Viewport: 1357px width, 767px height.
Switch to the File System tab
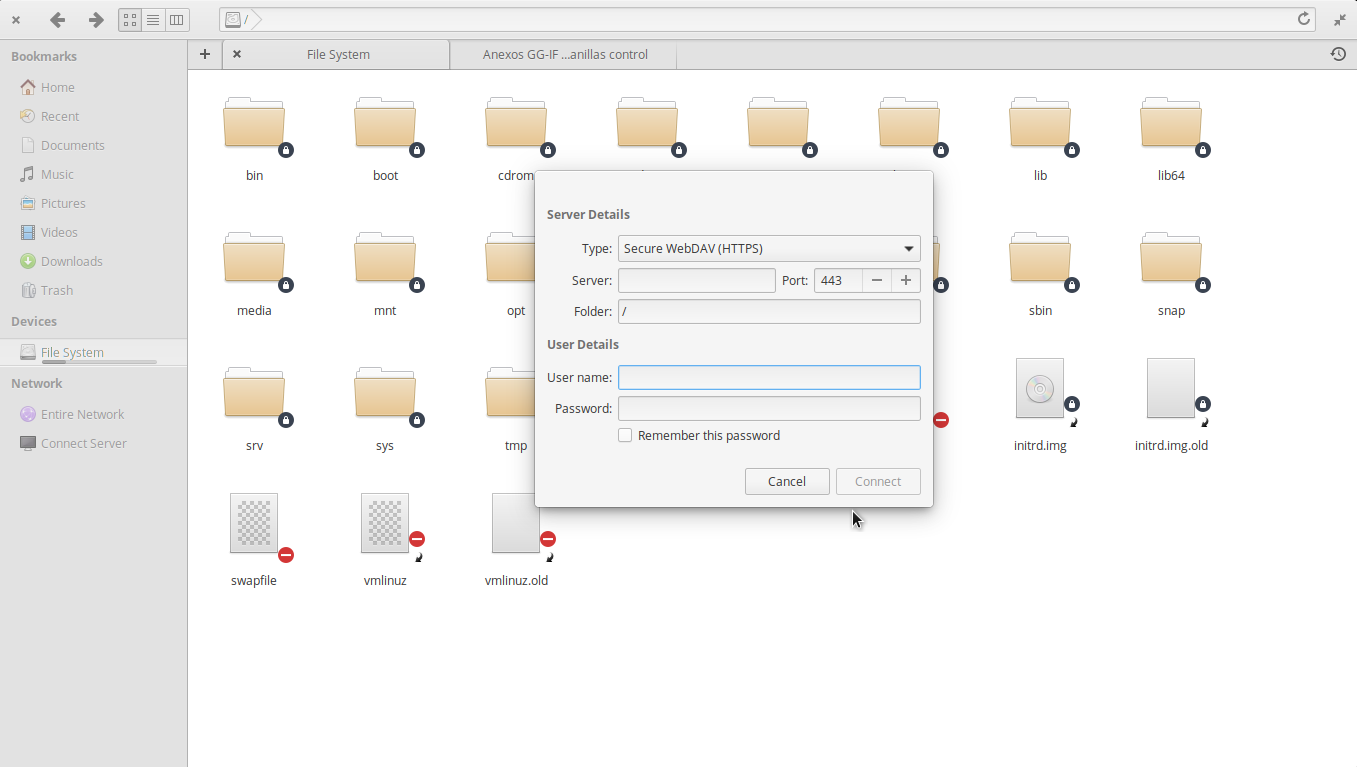336,54
